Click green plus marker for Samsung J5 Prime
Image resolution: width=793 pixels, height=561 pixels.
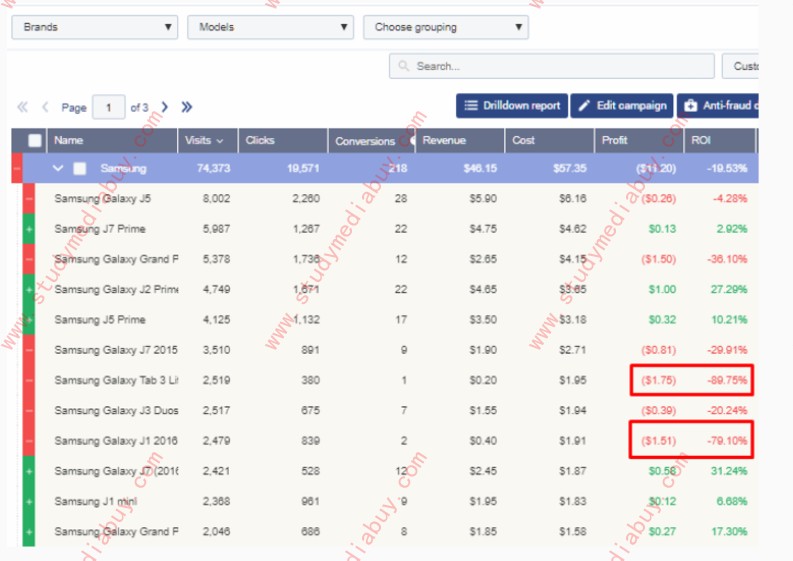(x=29, y=320)
